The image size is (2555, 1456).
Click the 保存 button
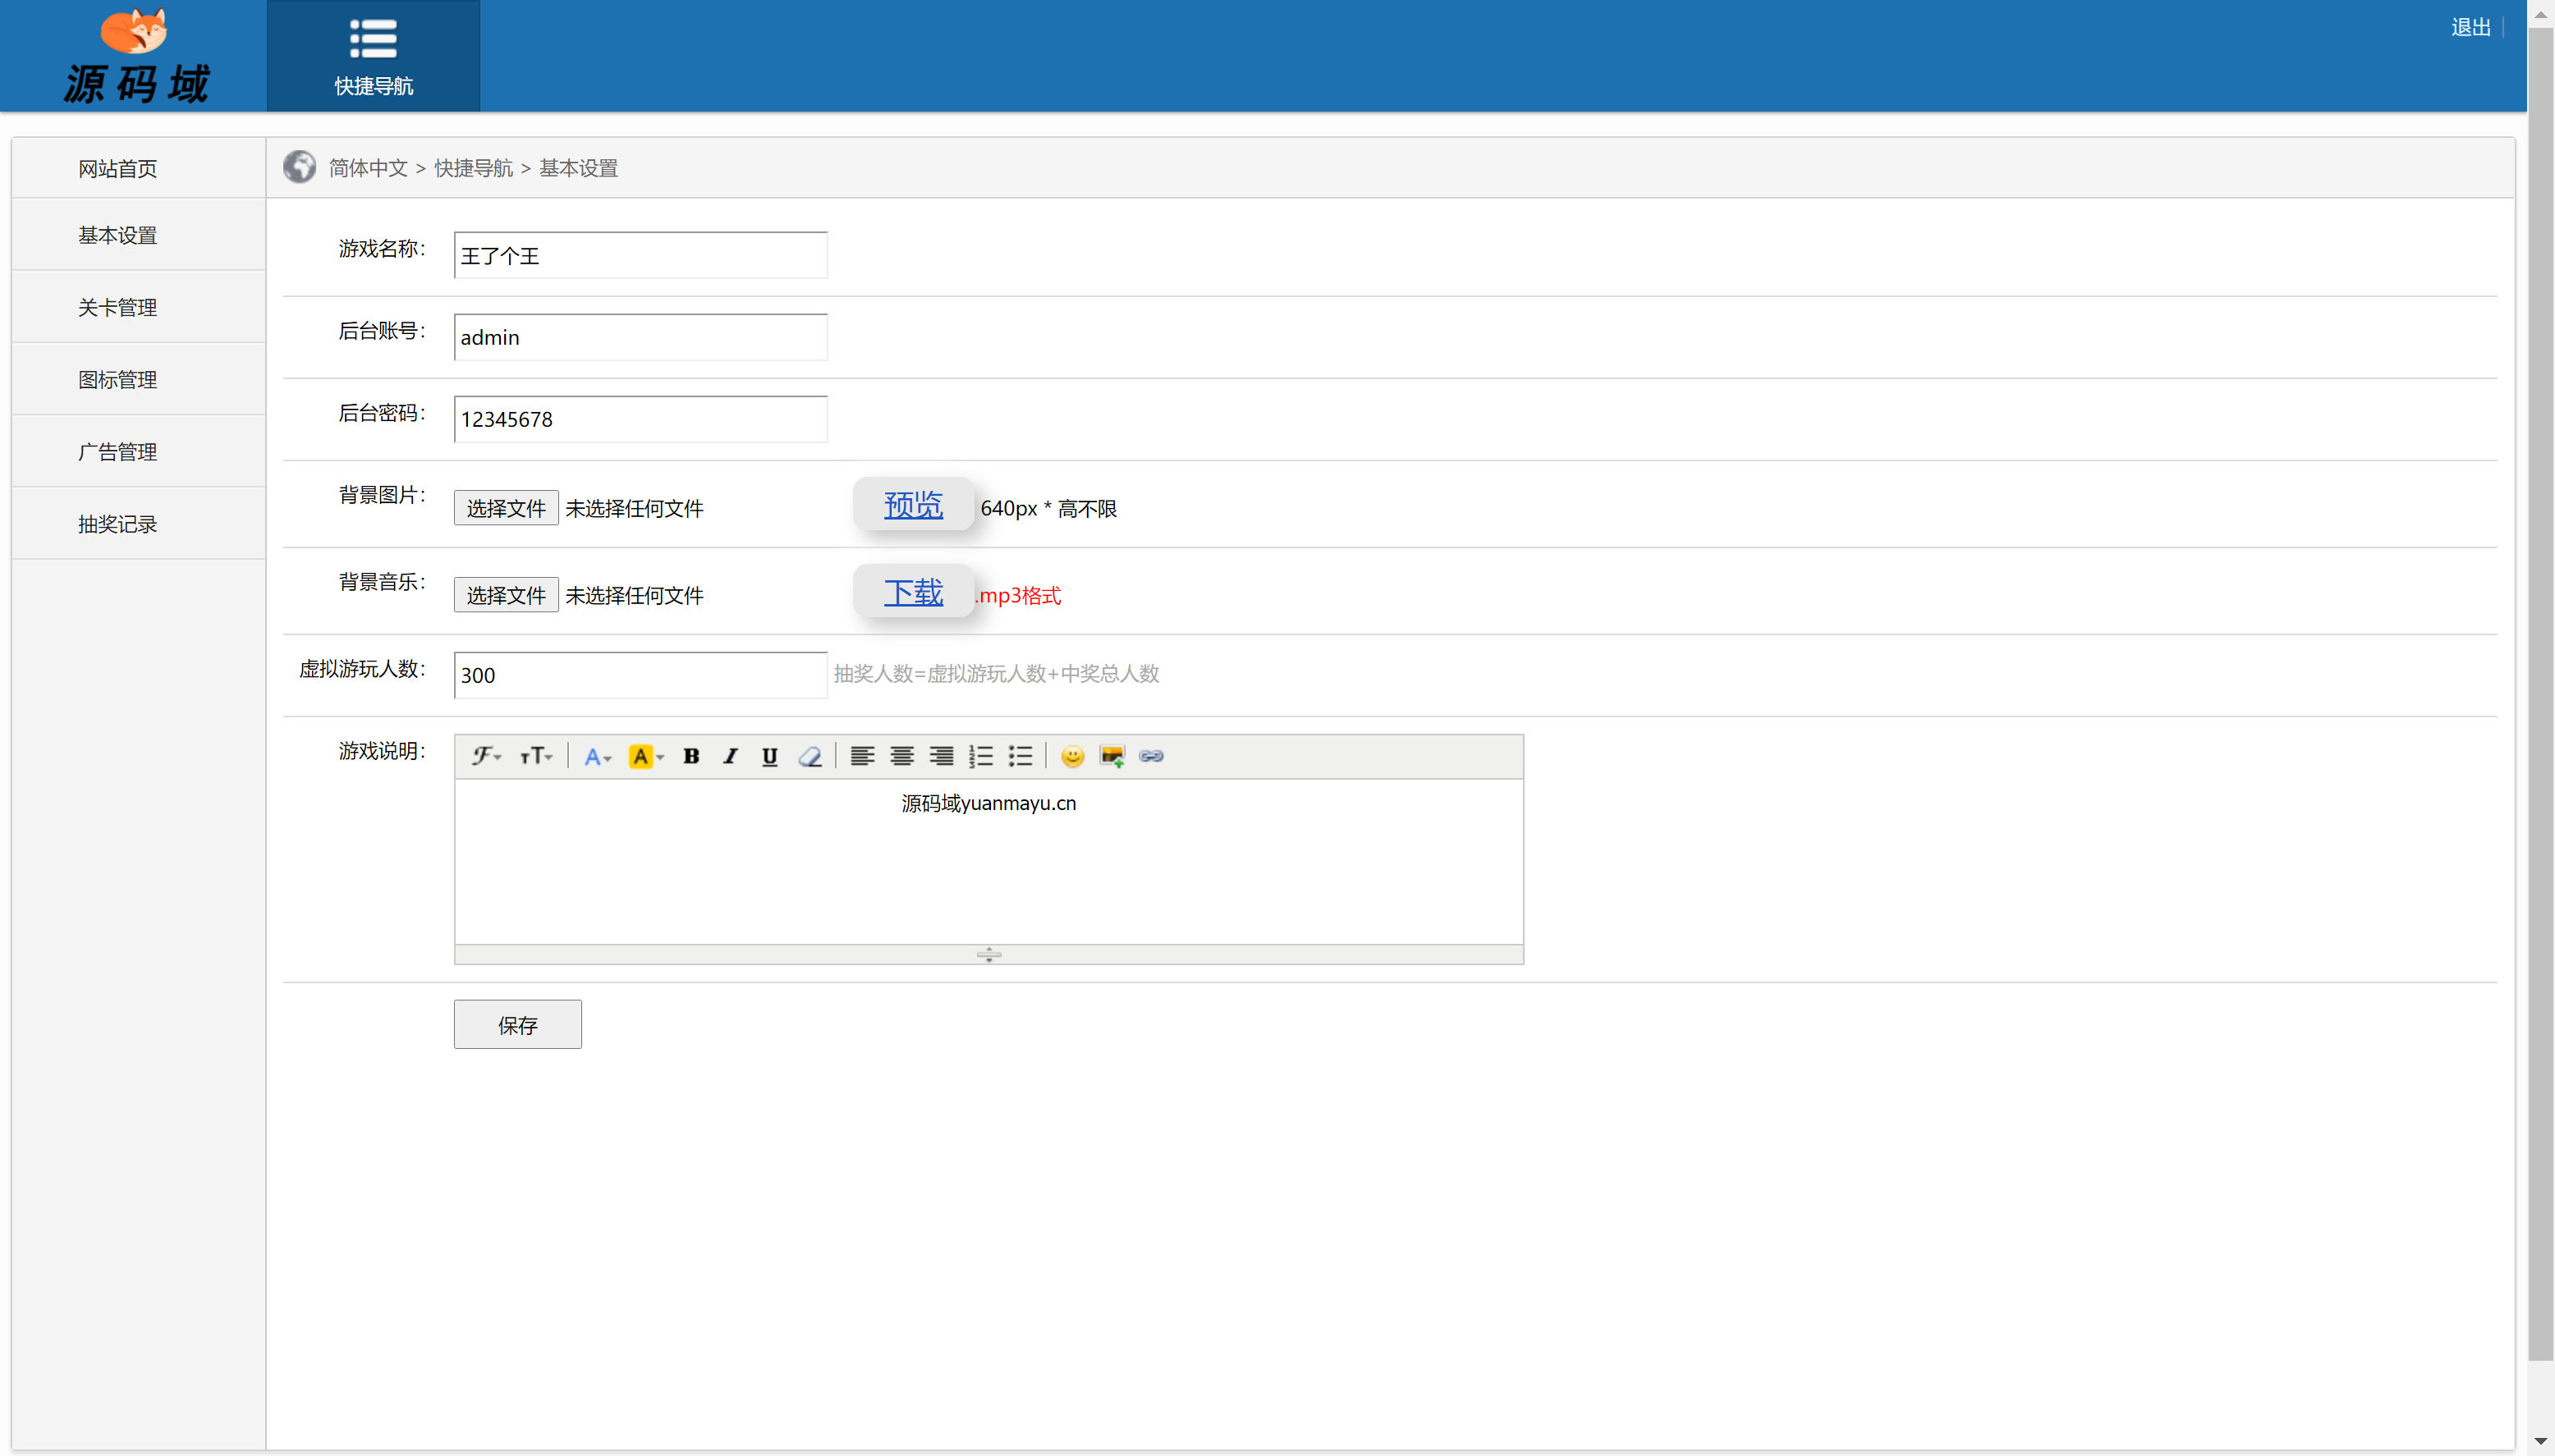517,1024
